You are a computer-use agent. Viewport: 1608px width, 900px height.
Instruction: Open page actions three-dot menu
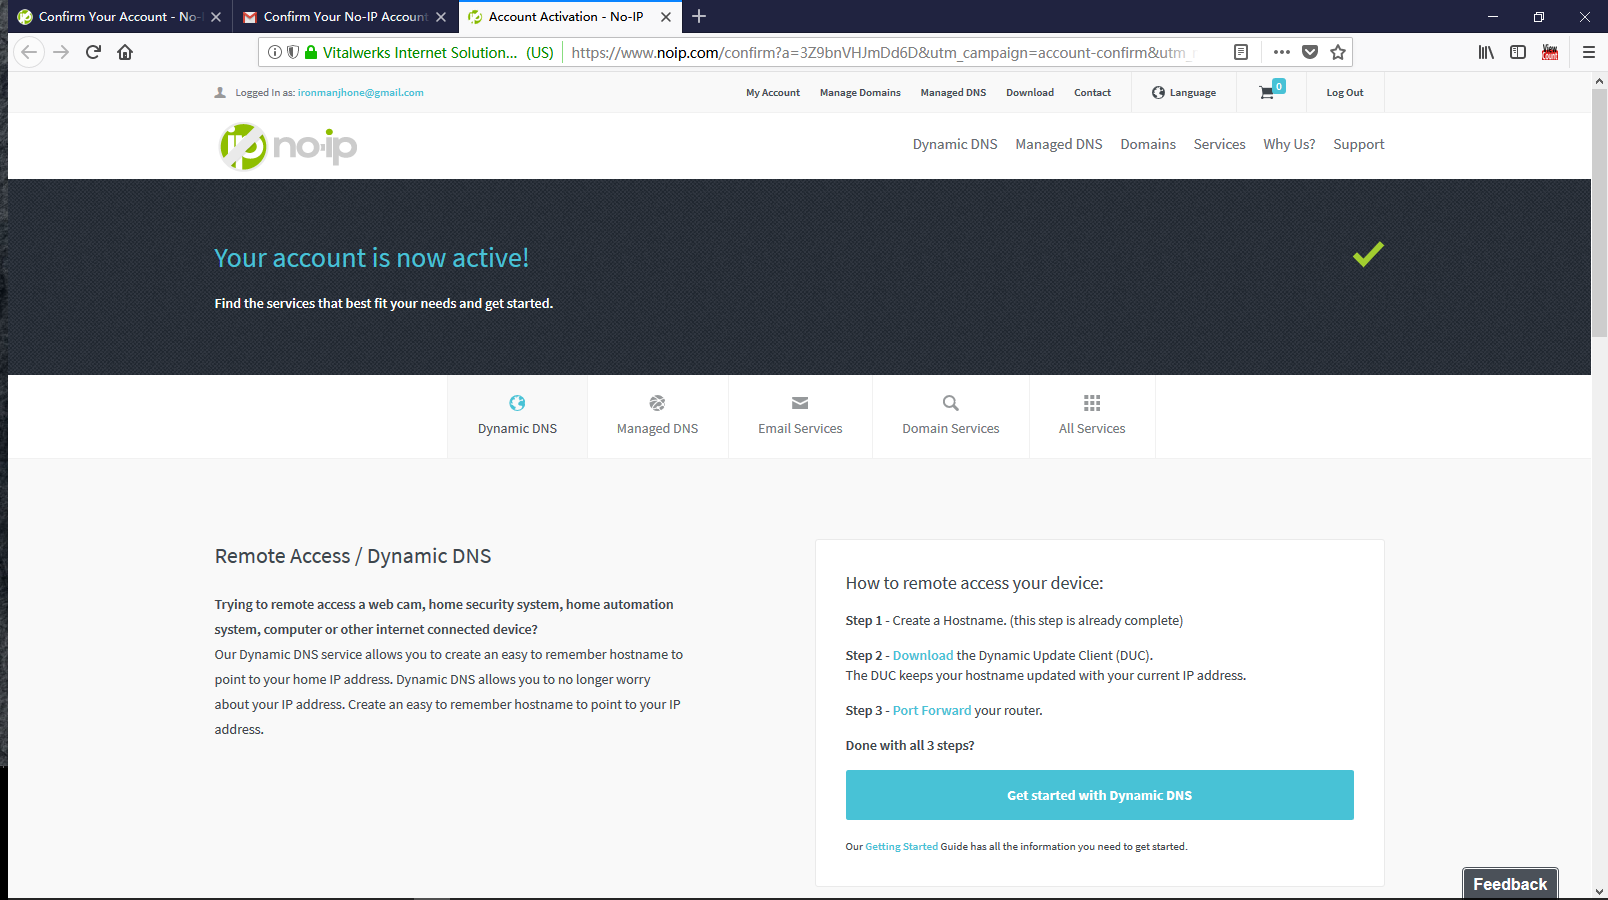pyautogui.click(x=1282, y=52)
